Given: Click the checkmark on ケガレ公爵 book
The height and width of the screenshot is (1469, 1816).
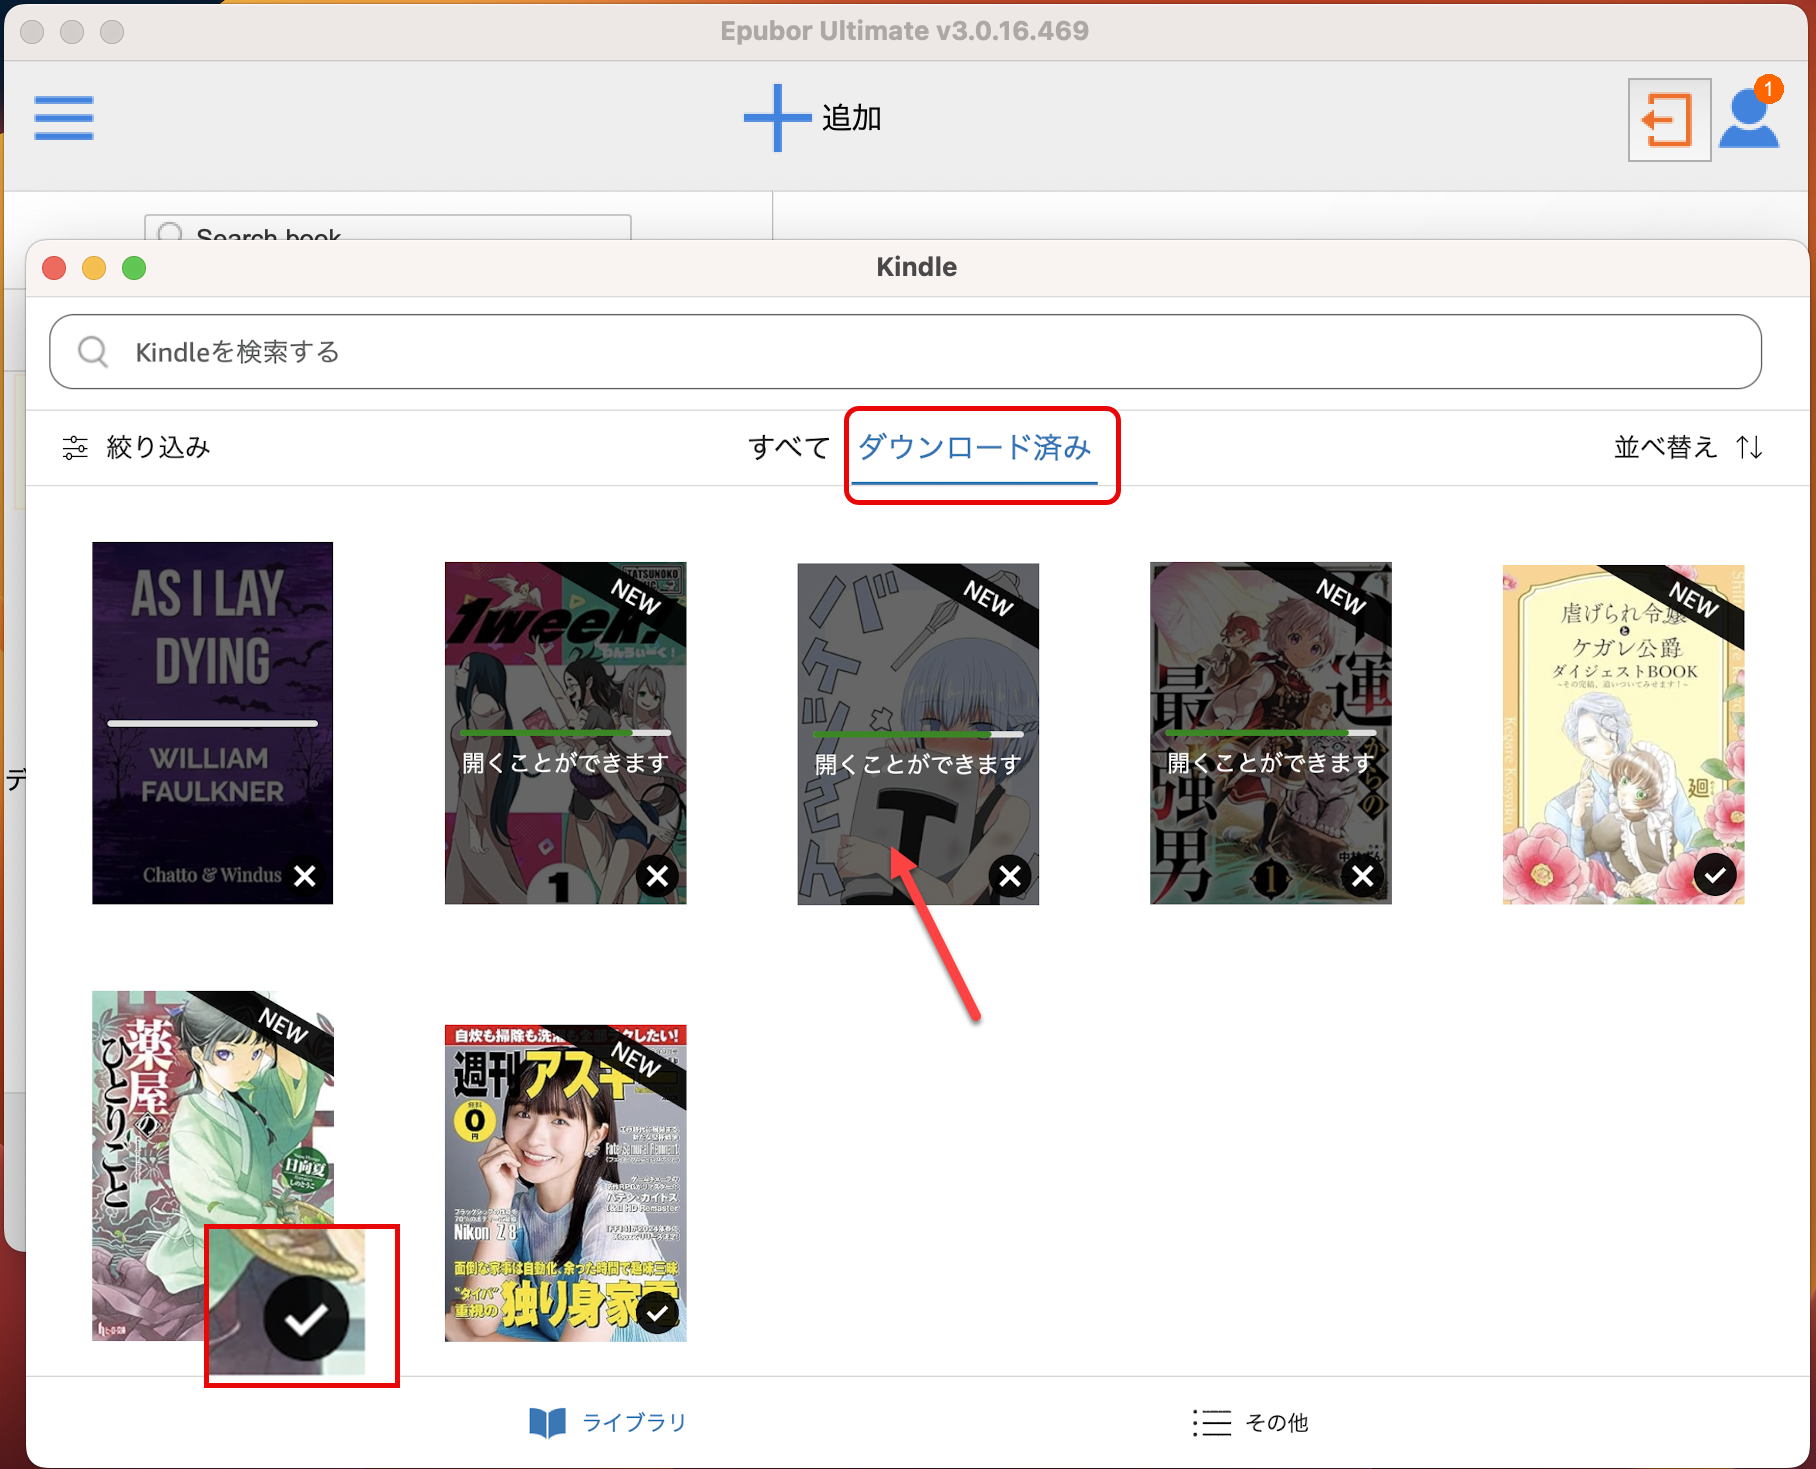Looking at the screenshot, I should pyautogui.click(x=1715, y=875).
